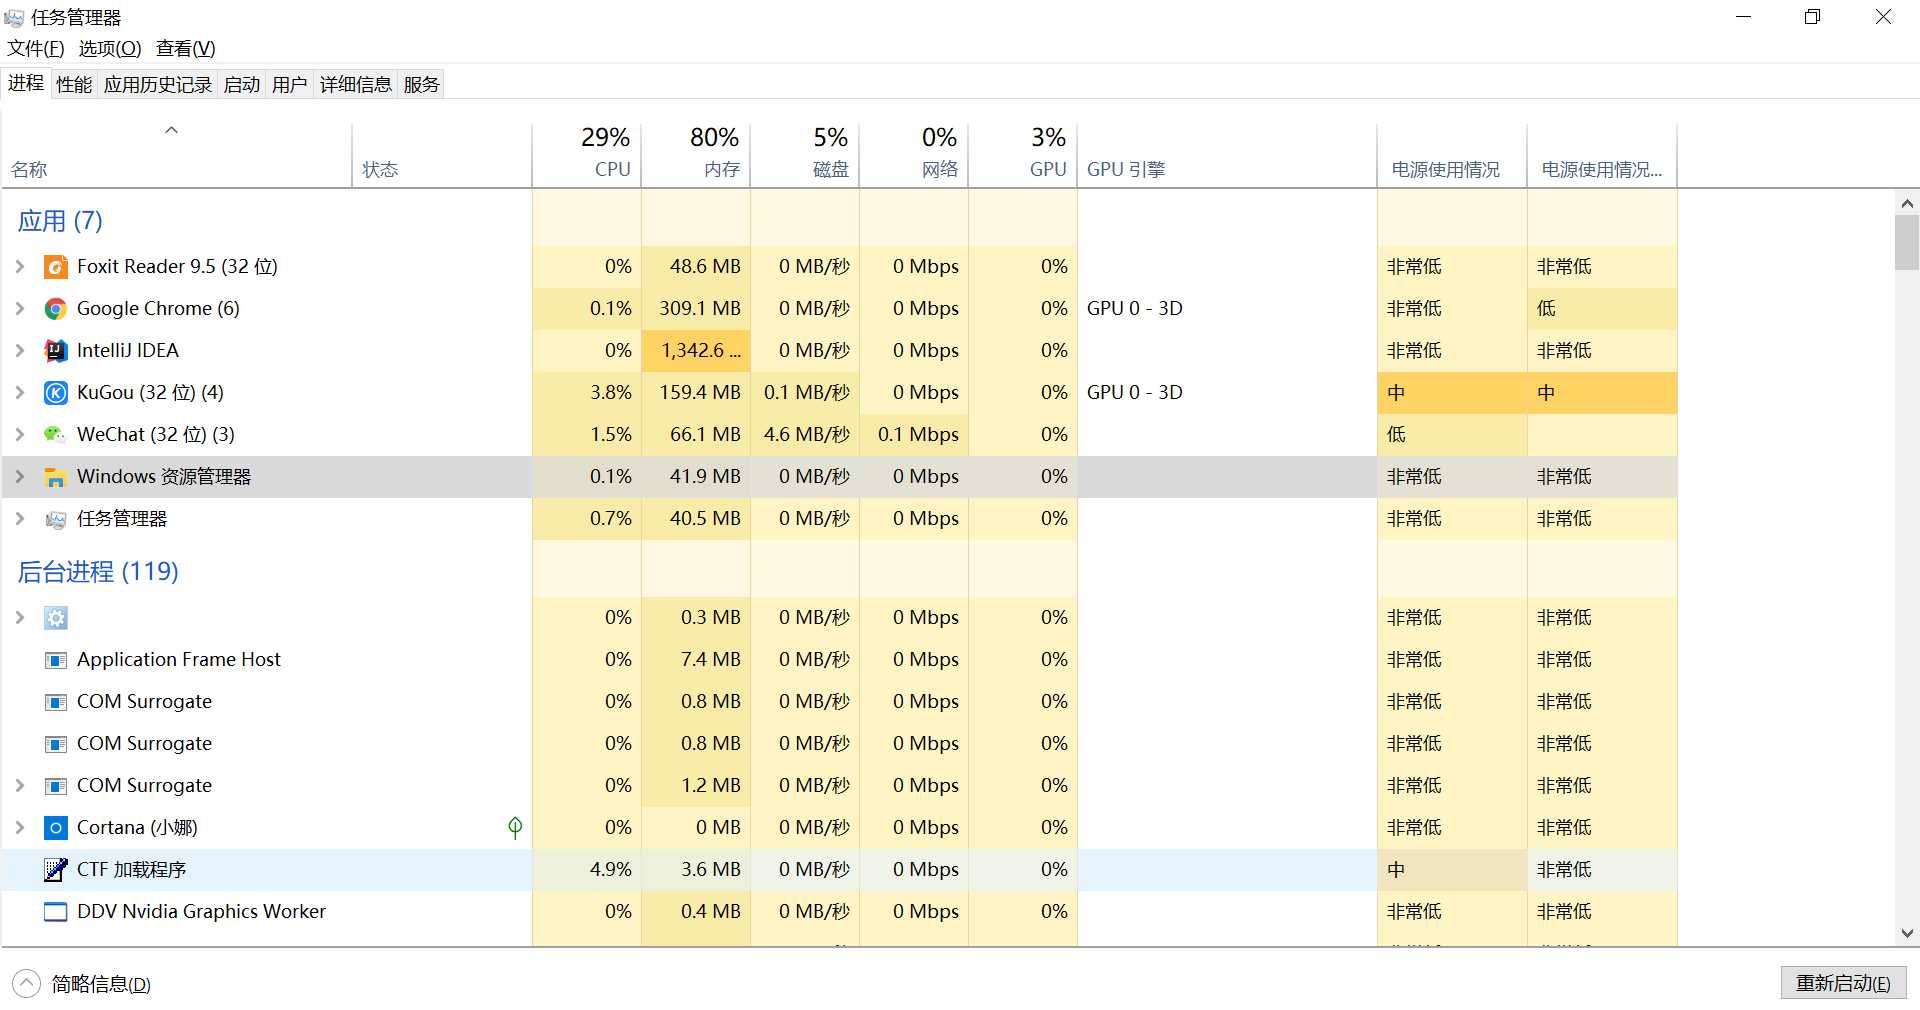Viewport: 1920px width, 1010px height.
Task: Sort by the 网络 column header
Action: point(914,155)
